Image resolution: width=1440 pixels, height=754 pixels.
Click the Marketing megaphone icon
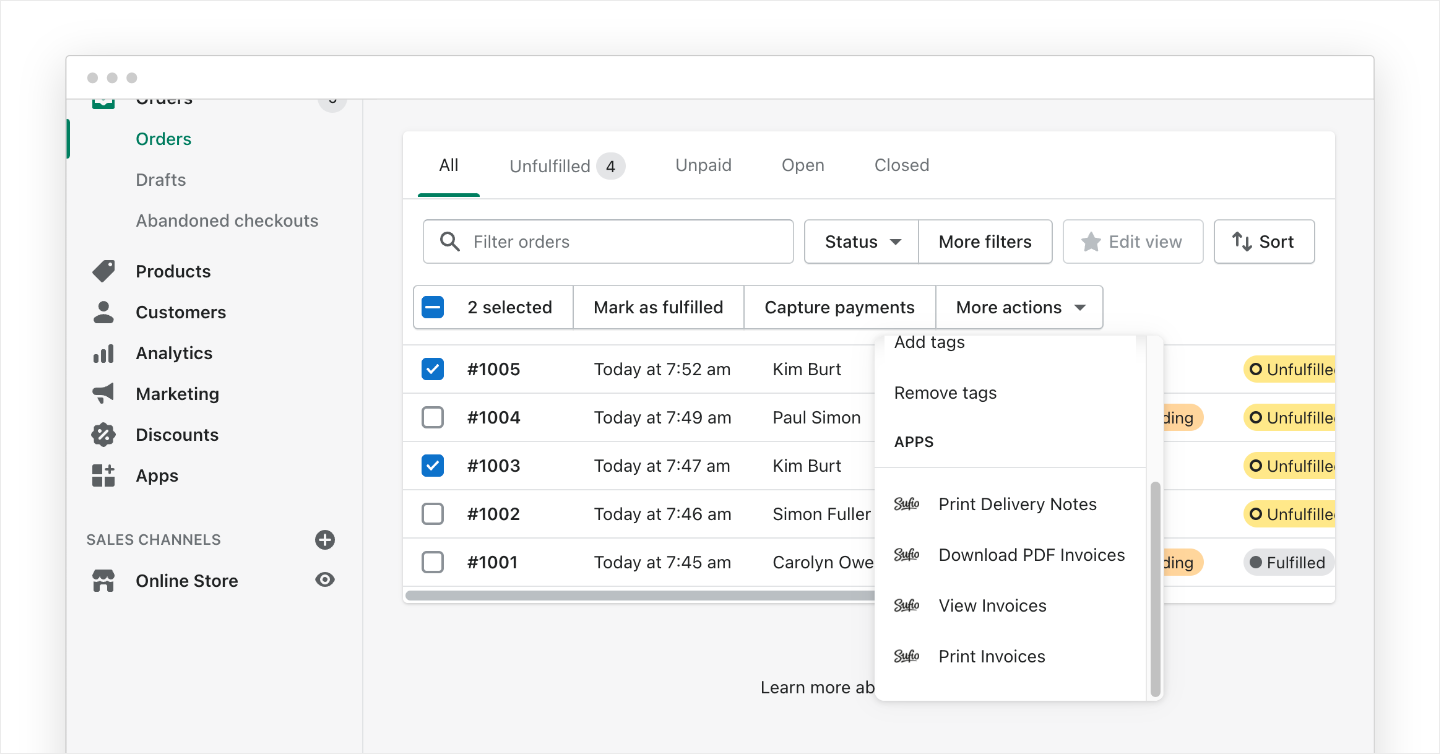pos(103,394)
